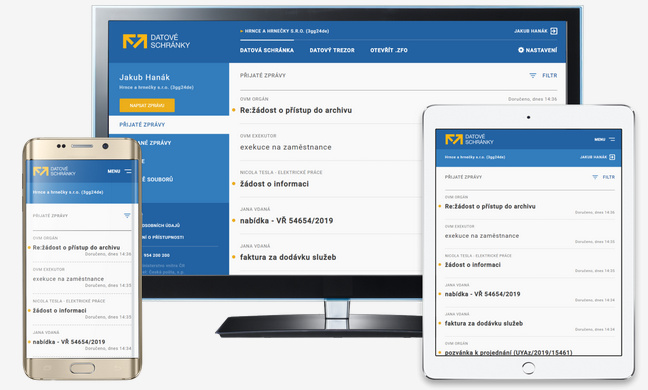
Task: Open Nastavení via the gear icon
Action: tap(521, 50)
